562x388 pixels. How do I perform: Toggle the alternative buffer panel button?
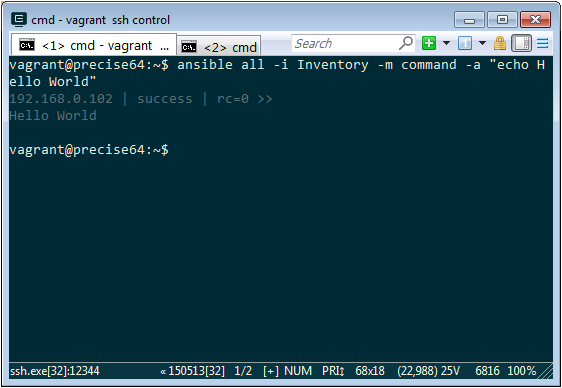click(521, 43)
